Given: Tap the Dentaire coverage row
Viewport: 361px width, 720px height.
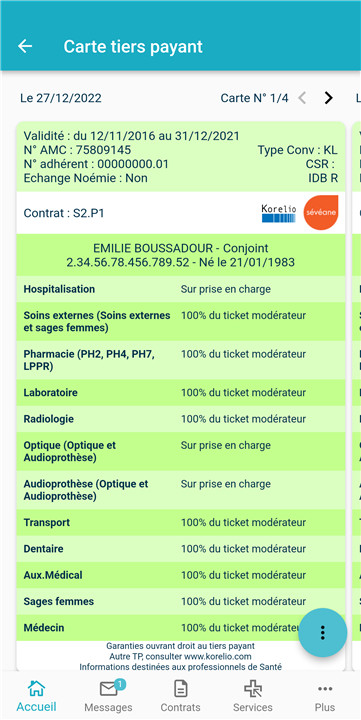Looking at the screenshot, I should coord(180,549).
